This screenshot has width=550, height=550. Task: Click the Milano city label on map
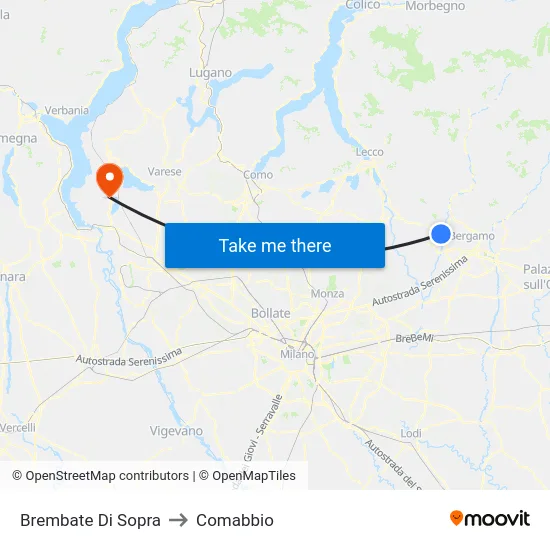click(x=297, y=354)
